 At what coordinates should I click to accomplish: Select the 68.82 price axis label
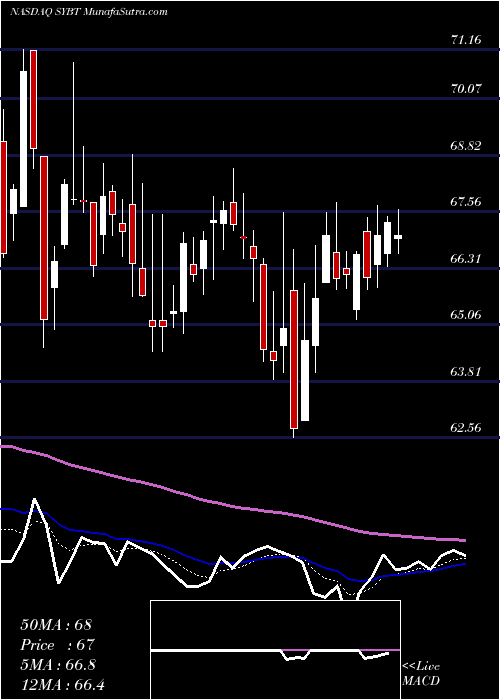click(x=466, y=146)
